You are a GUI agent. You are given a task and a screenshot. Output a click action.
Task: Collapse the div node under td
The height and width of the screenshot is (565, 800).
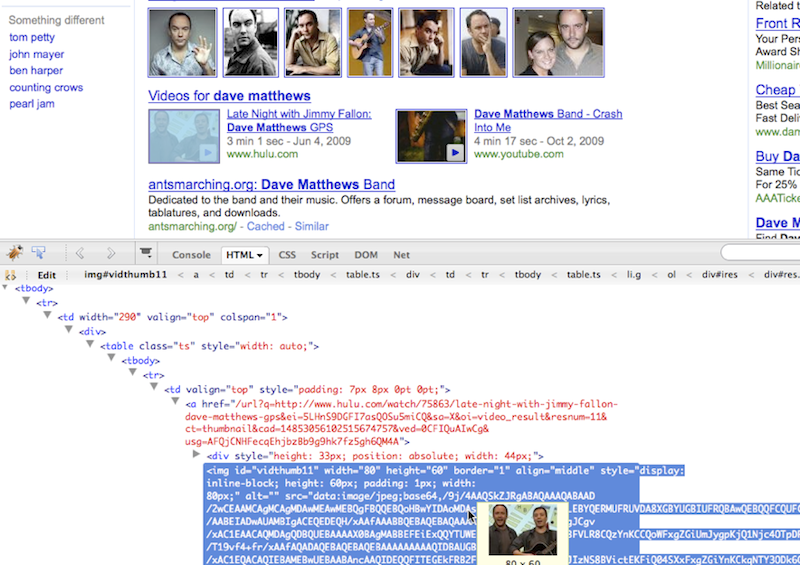(x=69, y=330)
